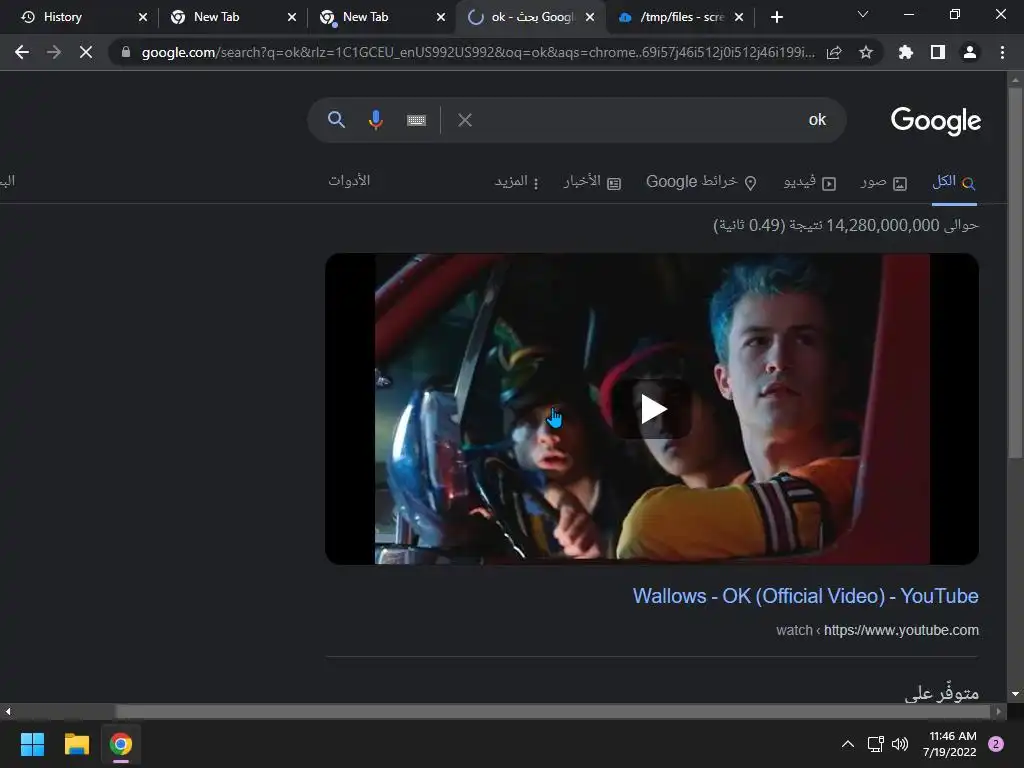The width and height of the screenshot is (1024, 768).
Task: Close the second New Tab
Action: click(x=441, y=17)
